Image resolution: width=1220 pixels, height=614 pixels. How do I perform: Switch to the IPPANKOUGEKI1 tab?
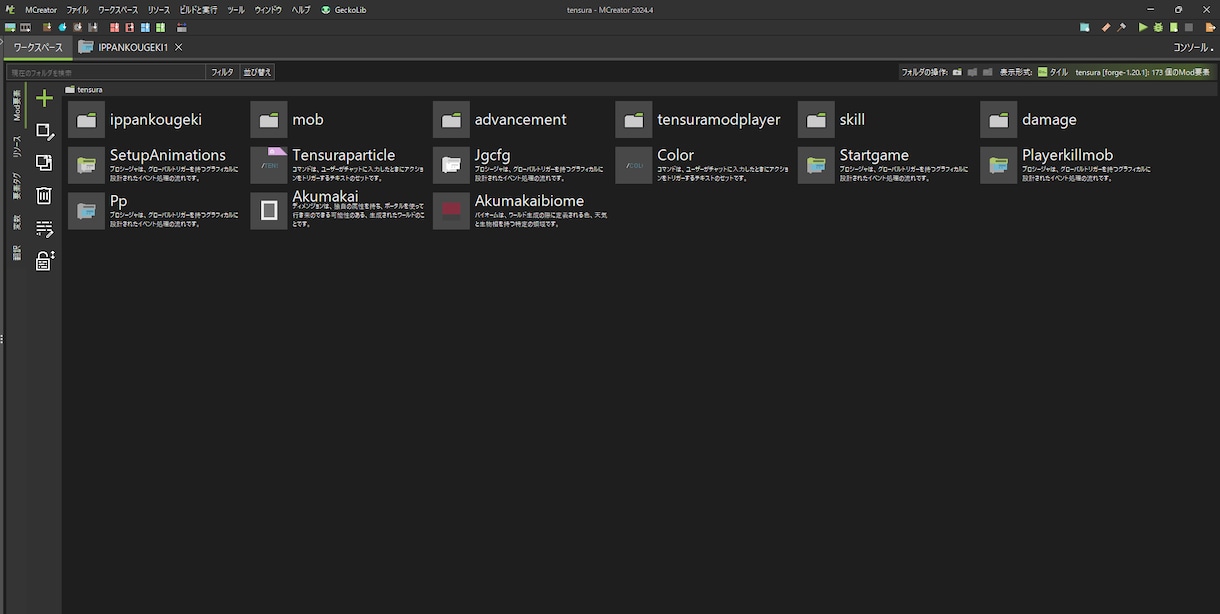[x=133, y=47]
